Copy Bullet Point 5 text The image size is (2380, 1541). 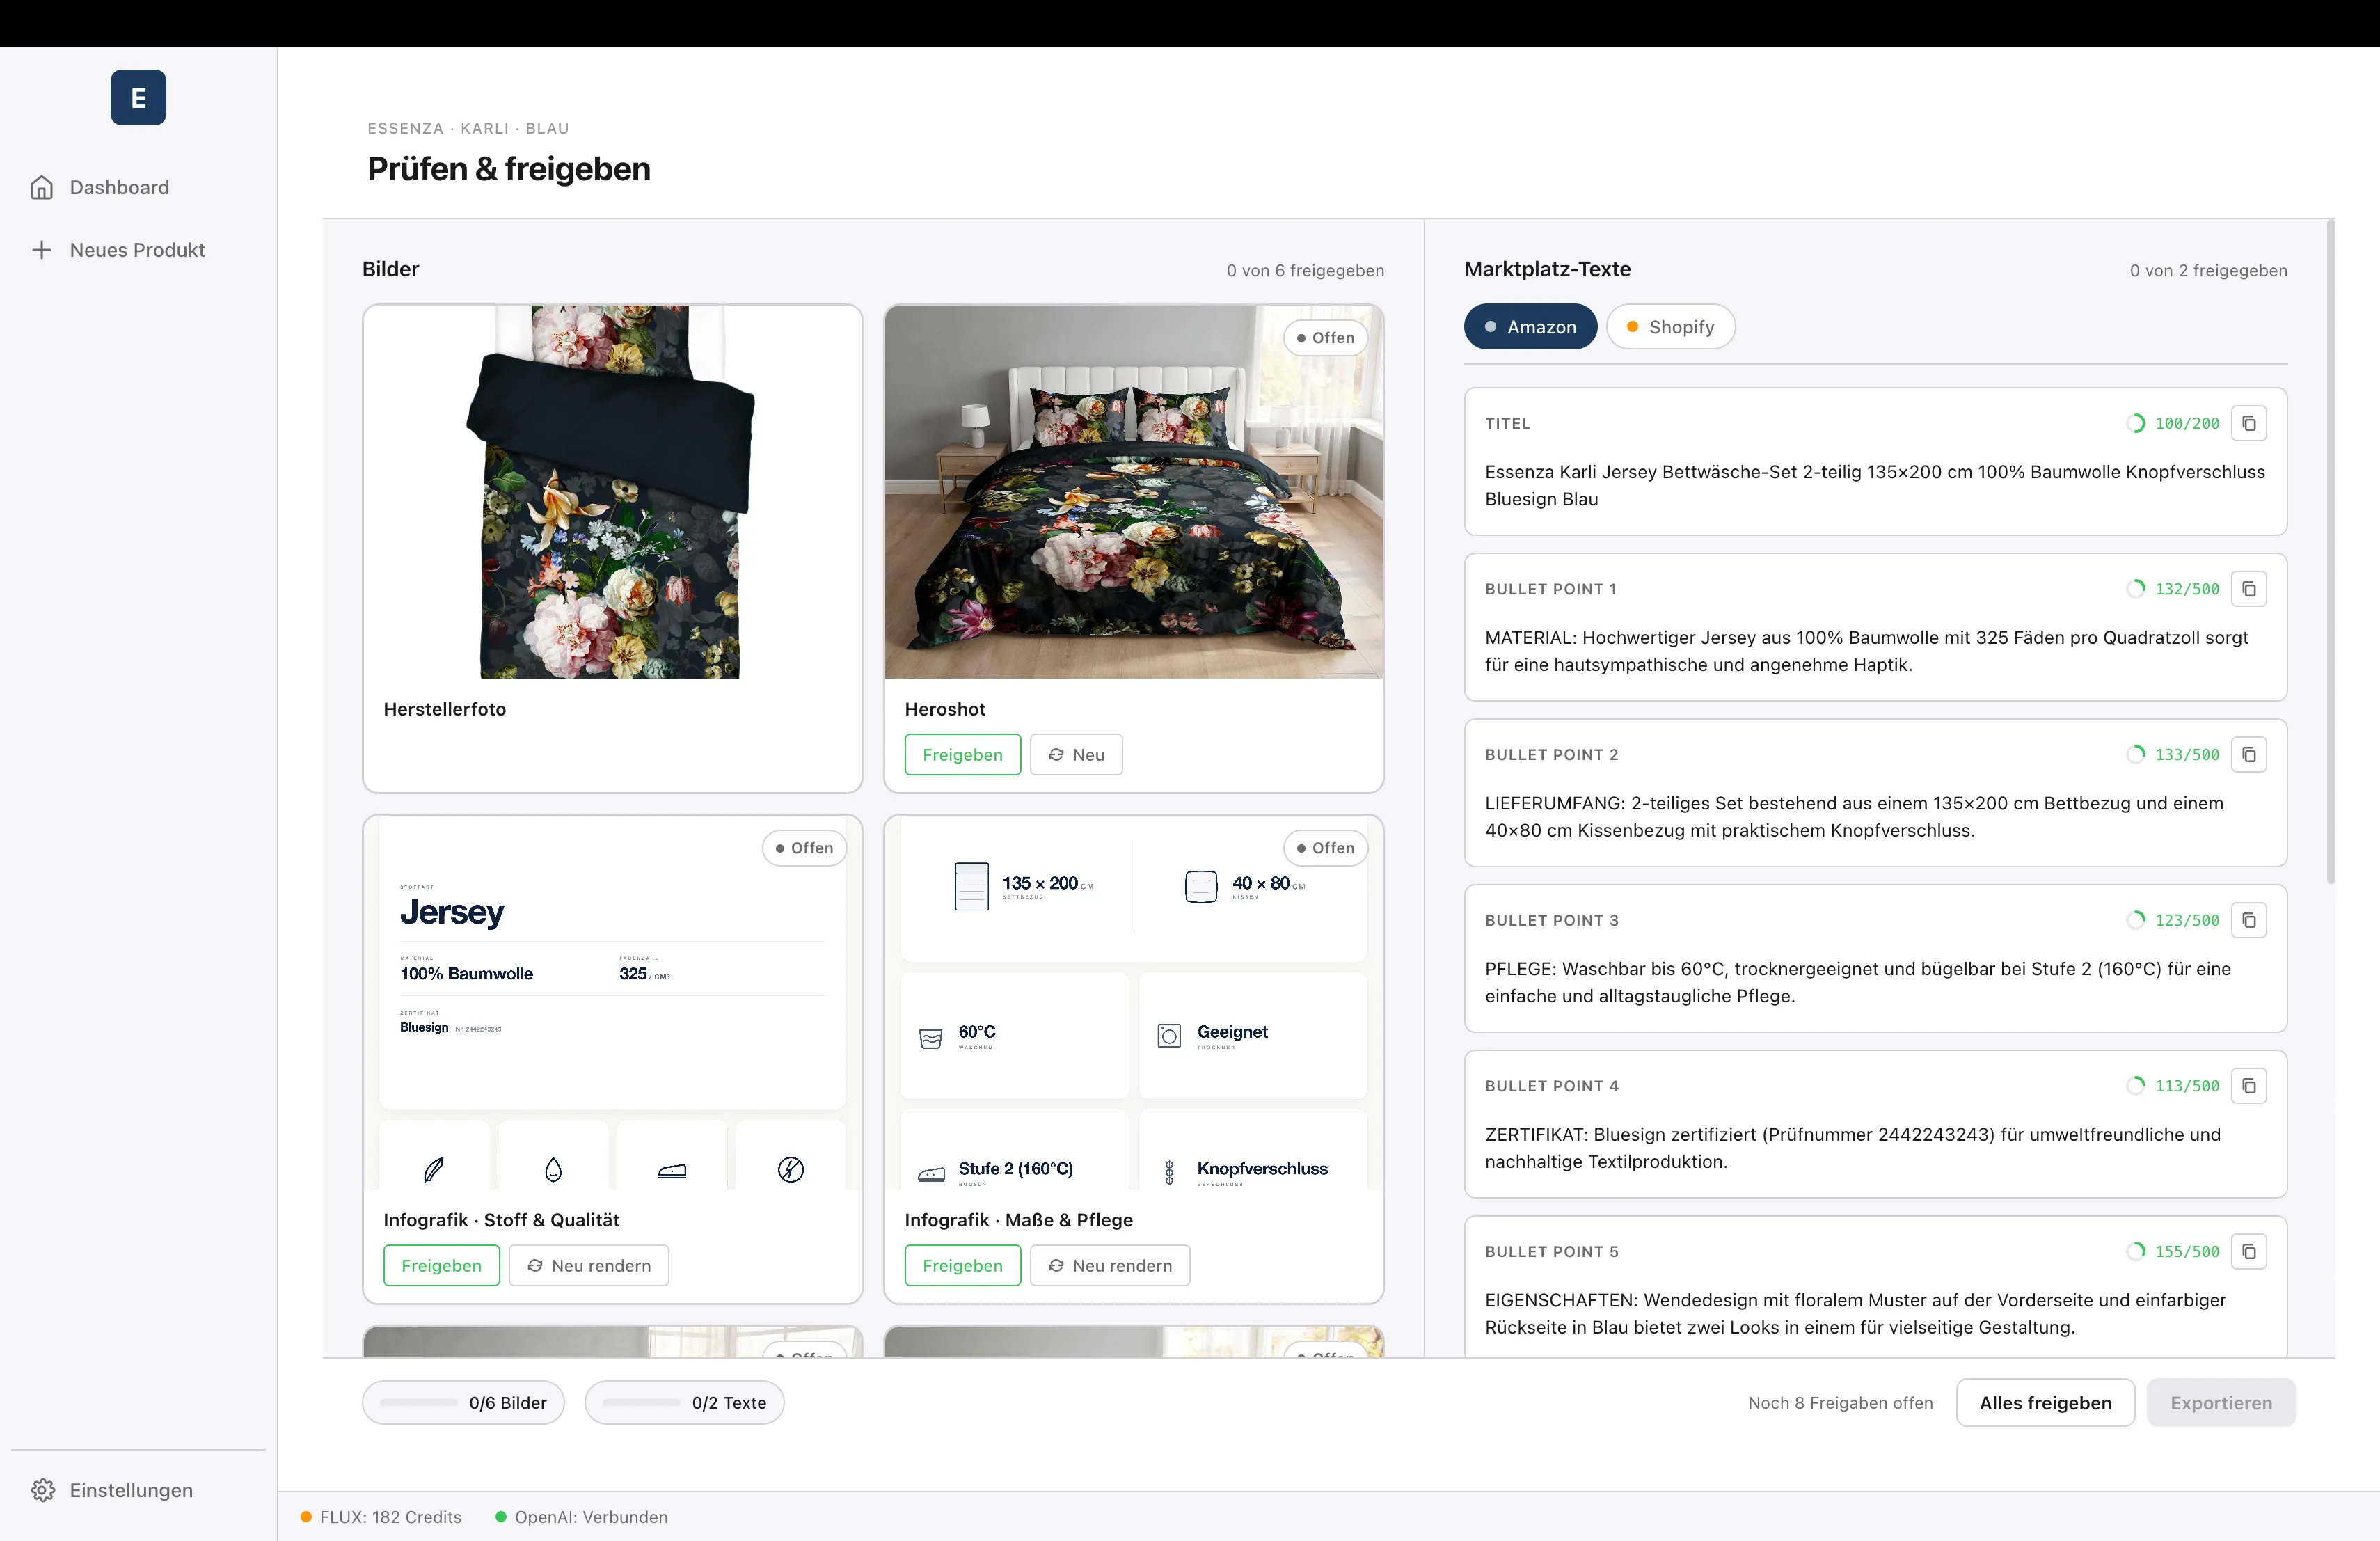(x=2249, y=1252)
